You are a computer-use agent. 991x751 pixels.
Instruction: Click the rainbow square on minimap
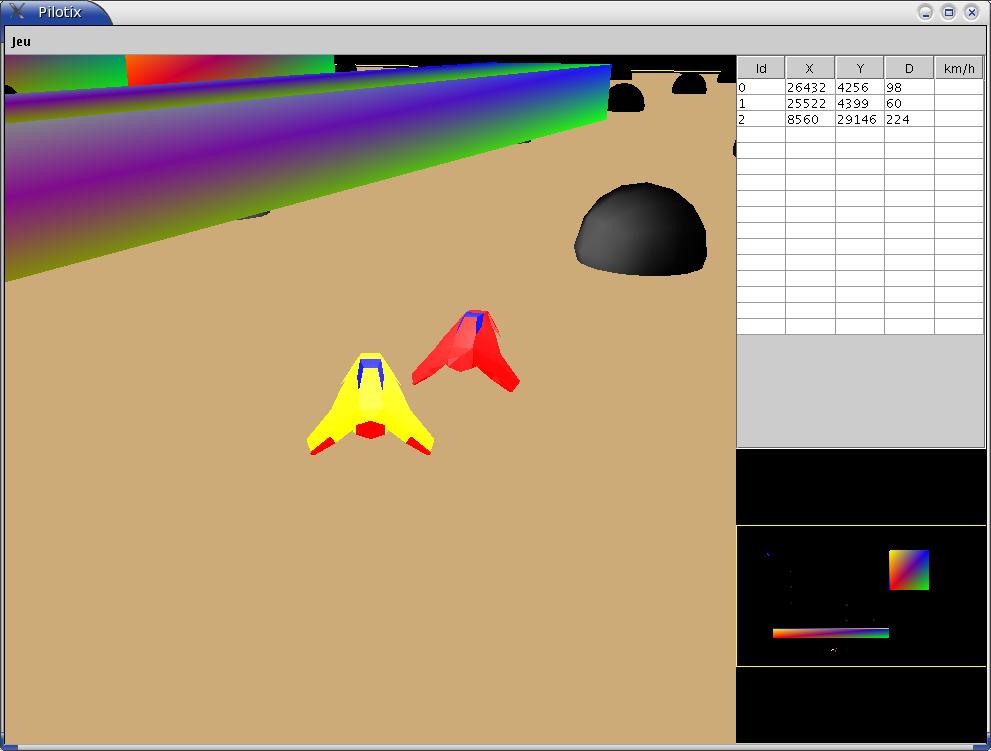909,570
